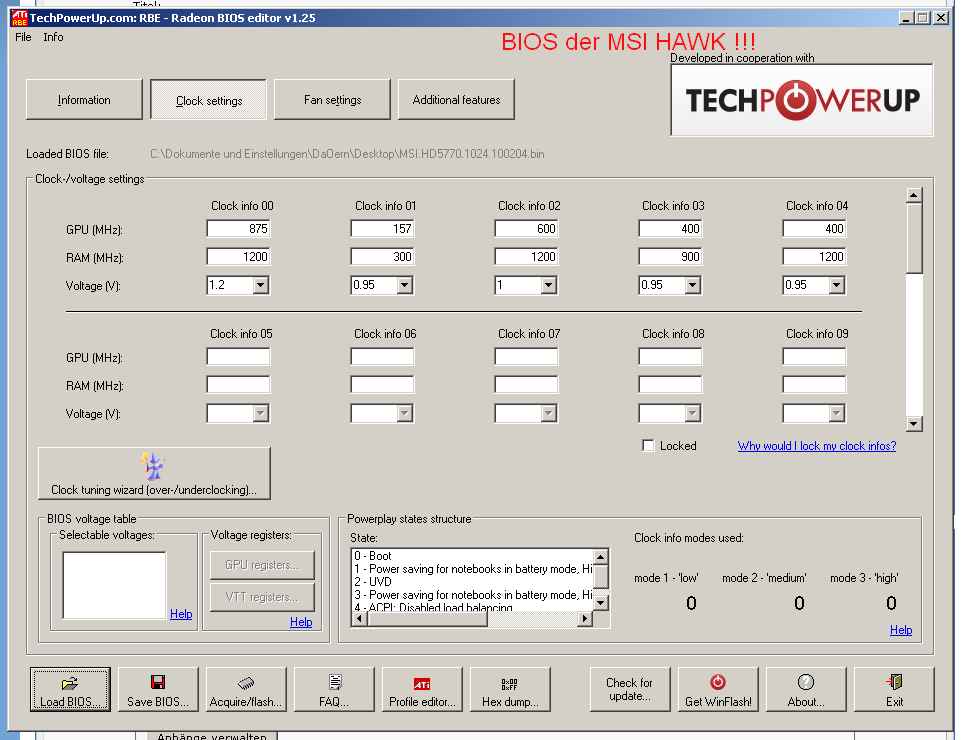
Task: Click Clock info 00 RAM MHz field
Action: pyautogui.click(x=239, y=257)
